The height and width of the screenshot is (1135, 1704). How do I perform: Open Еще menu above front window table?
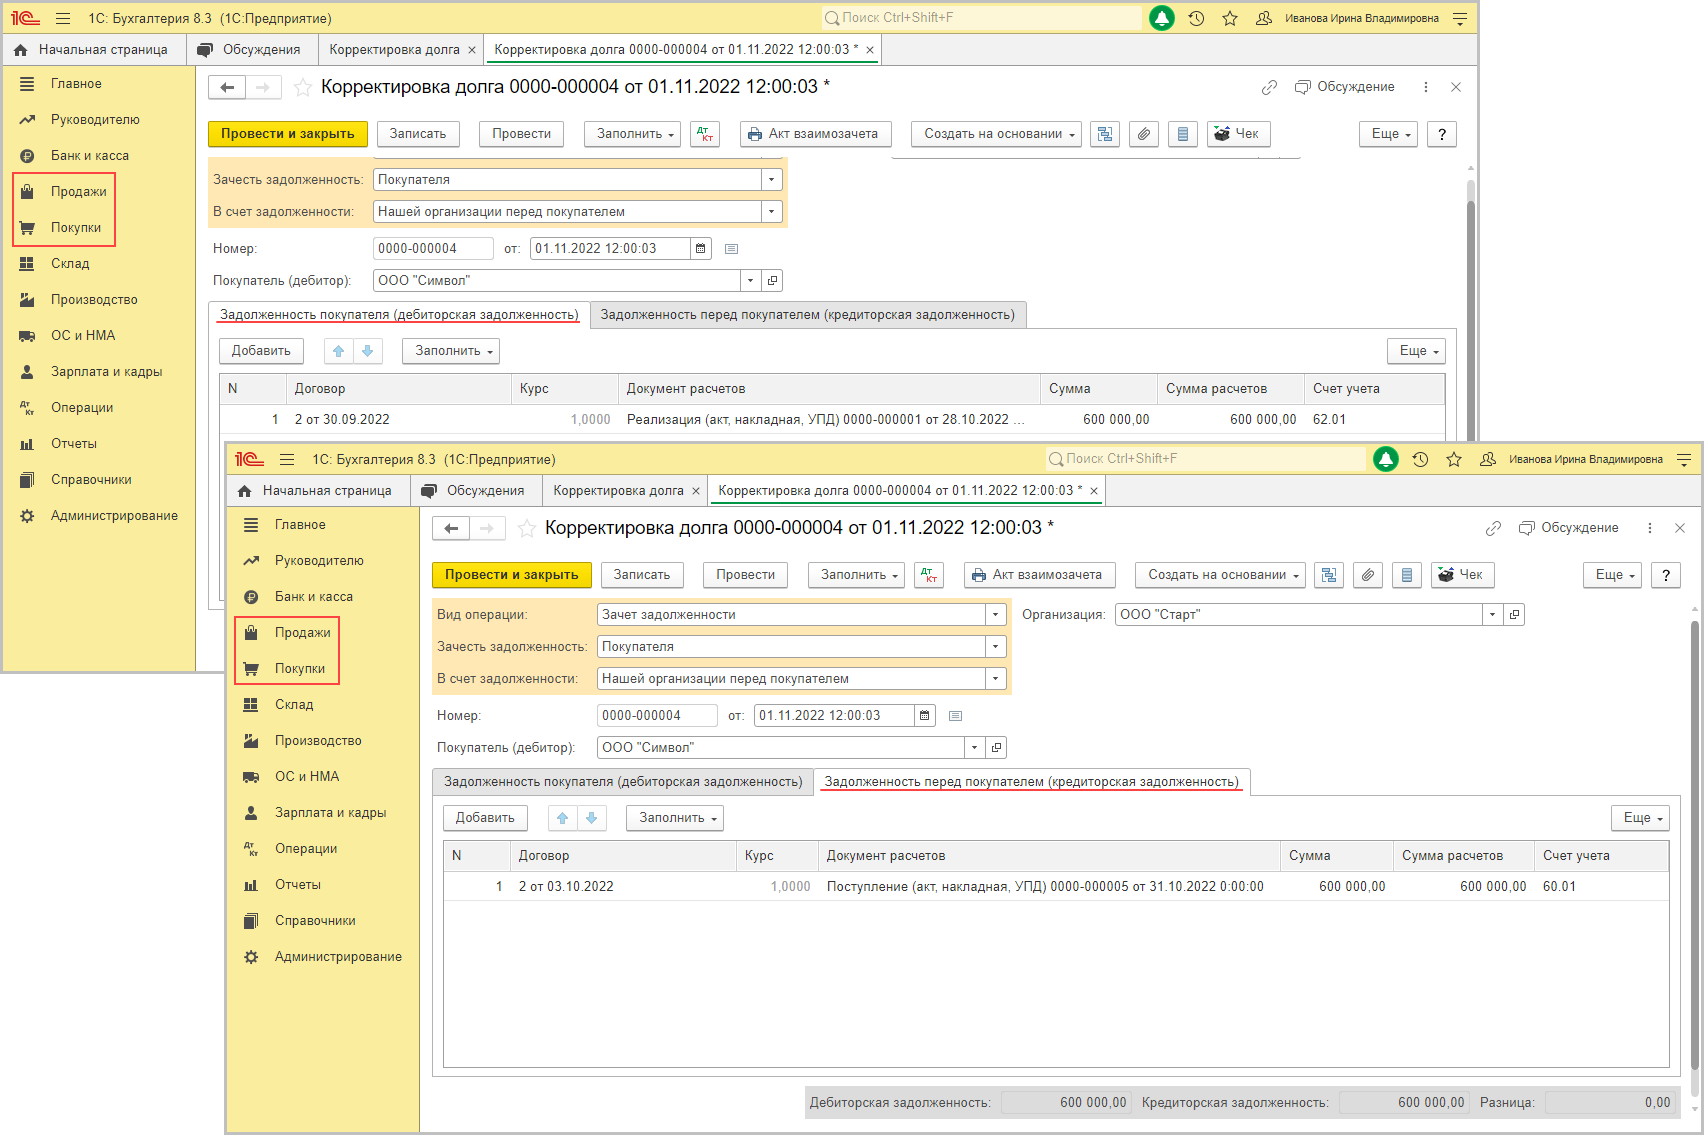(1640, 818)
